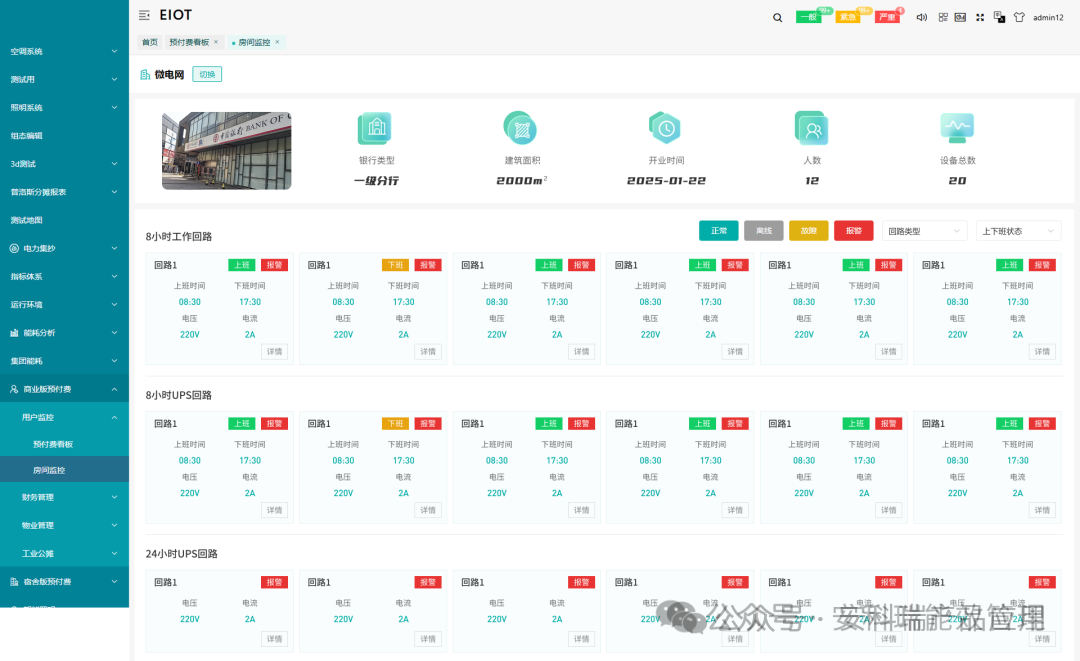This screenshot has height=661, width=1080.
Task: Expand the 指标体系 menu
Action: 64,277
